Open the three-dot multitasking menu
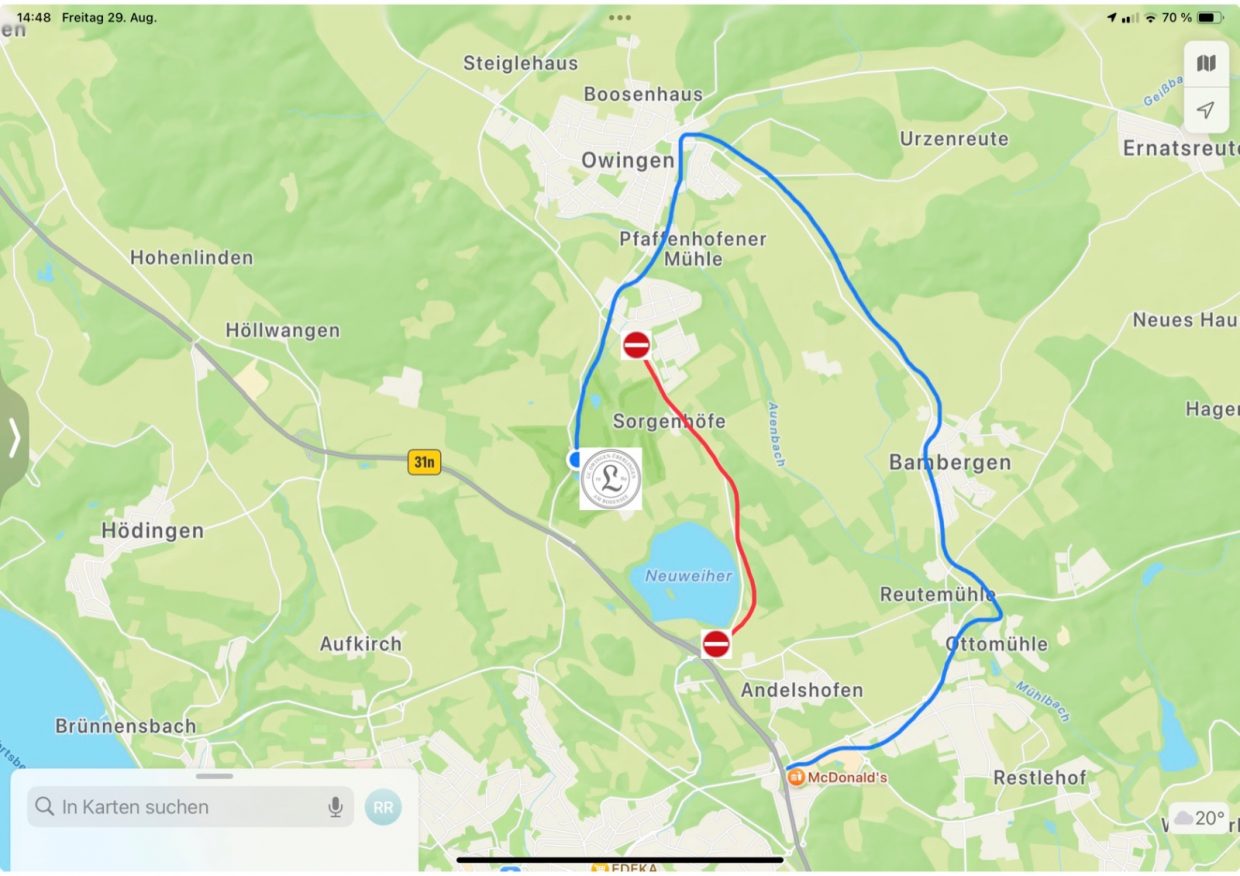 [620, 17]
